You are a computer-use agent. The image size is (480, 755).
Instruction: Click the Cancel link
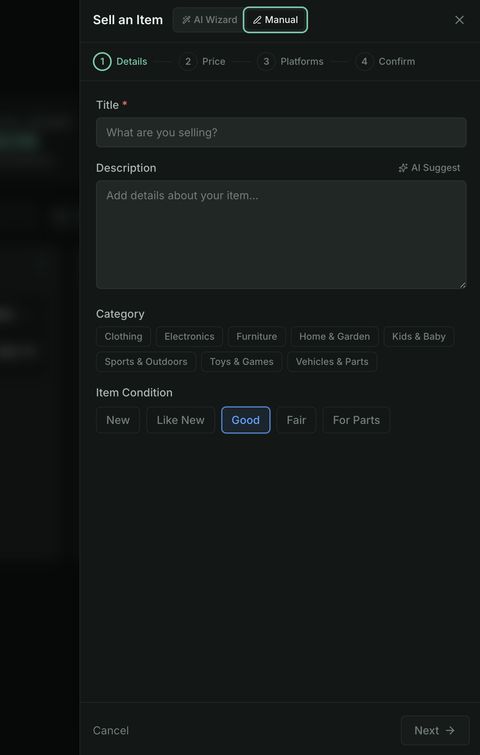point(111,730)
